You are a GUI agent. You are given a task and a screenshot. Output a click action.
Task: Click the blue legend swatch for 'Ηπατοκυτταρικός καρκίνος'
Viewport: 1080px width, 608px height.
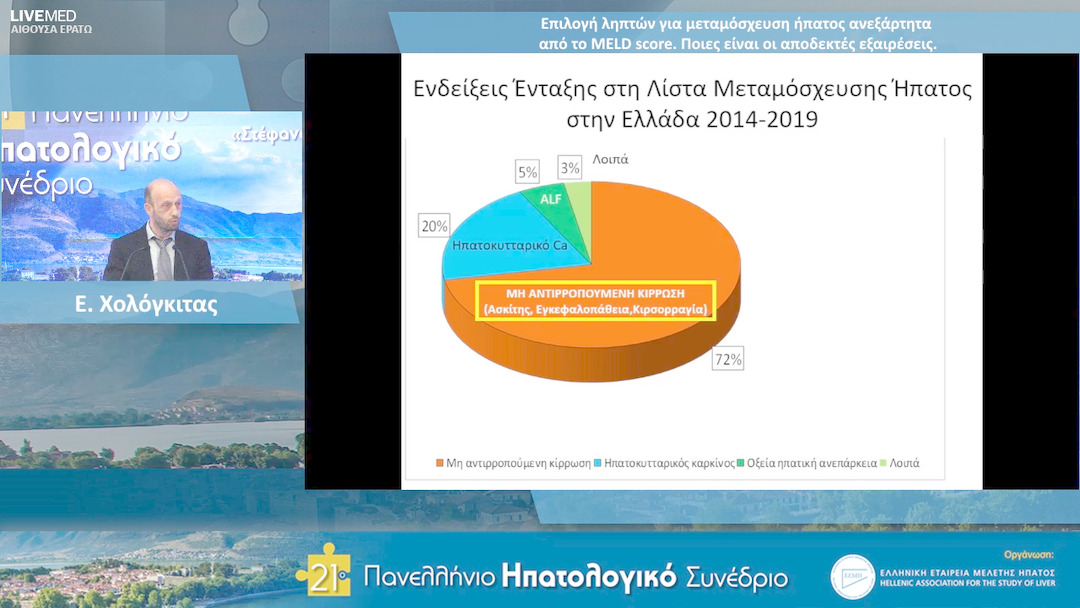[597, 463]
